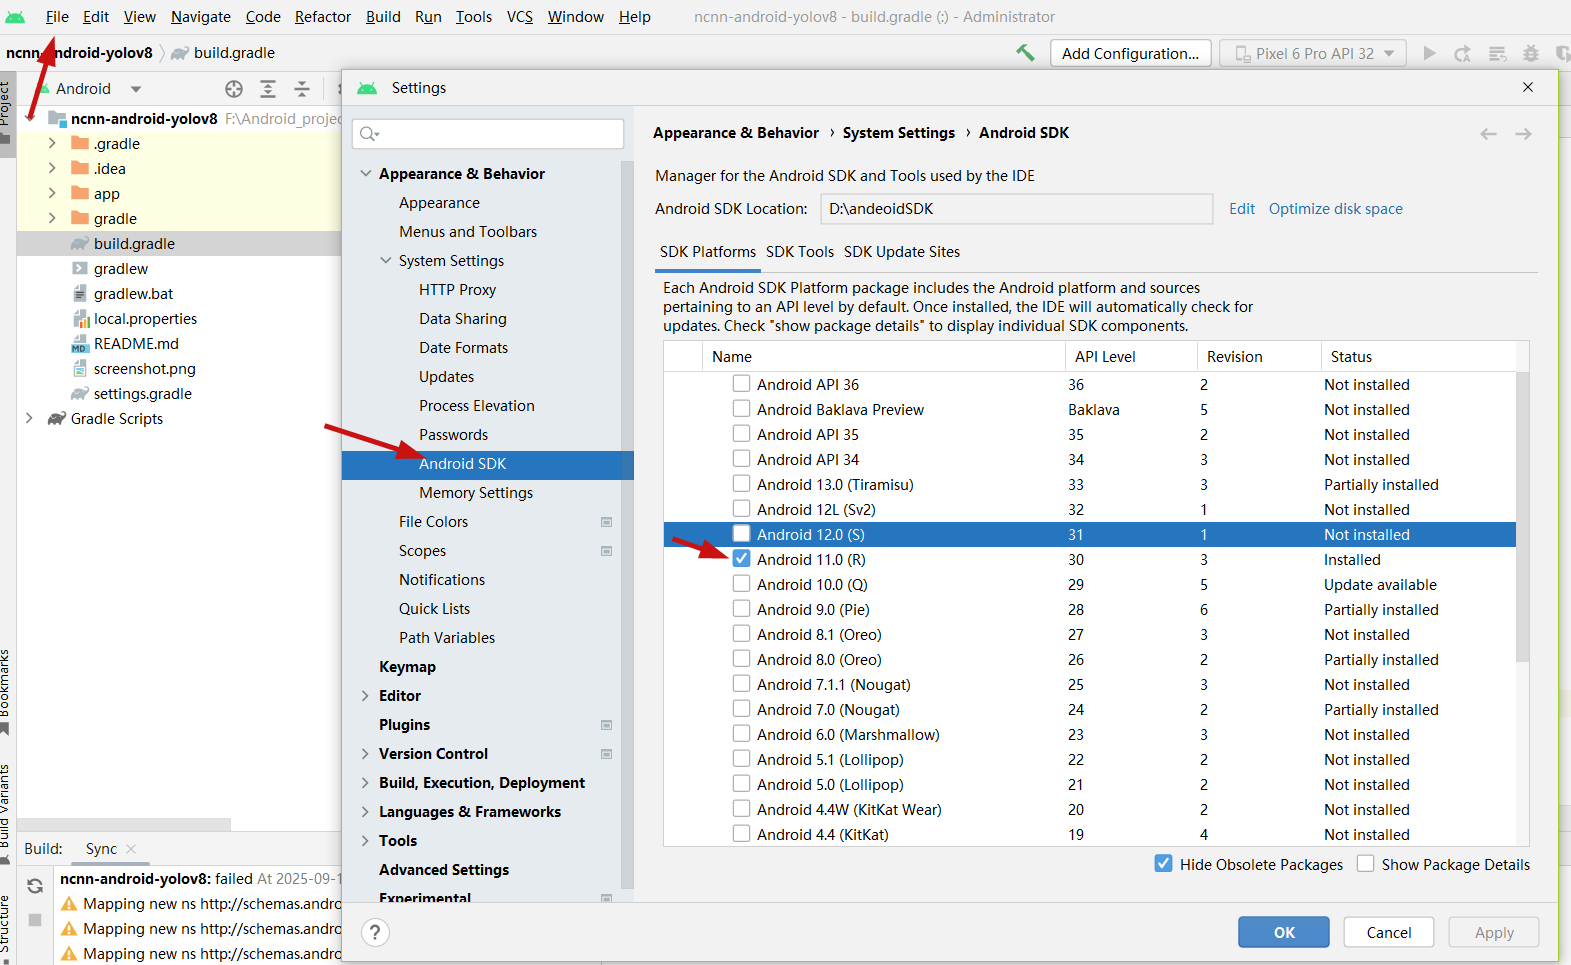Click the project-level icon beside Version Control
The image size is (1571, 965).
click(606, 754)
